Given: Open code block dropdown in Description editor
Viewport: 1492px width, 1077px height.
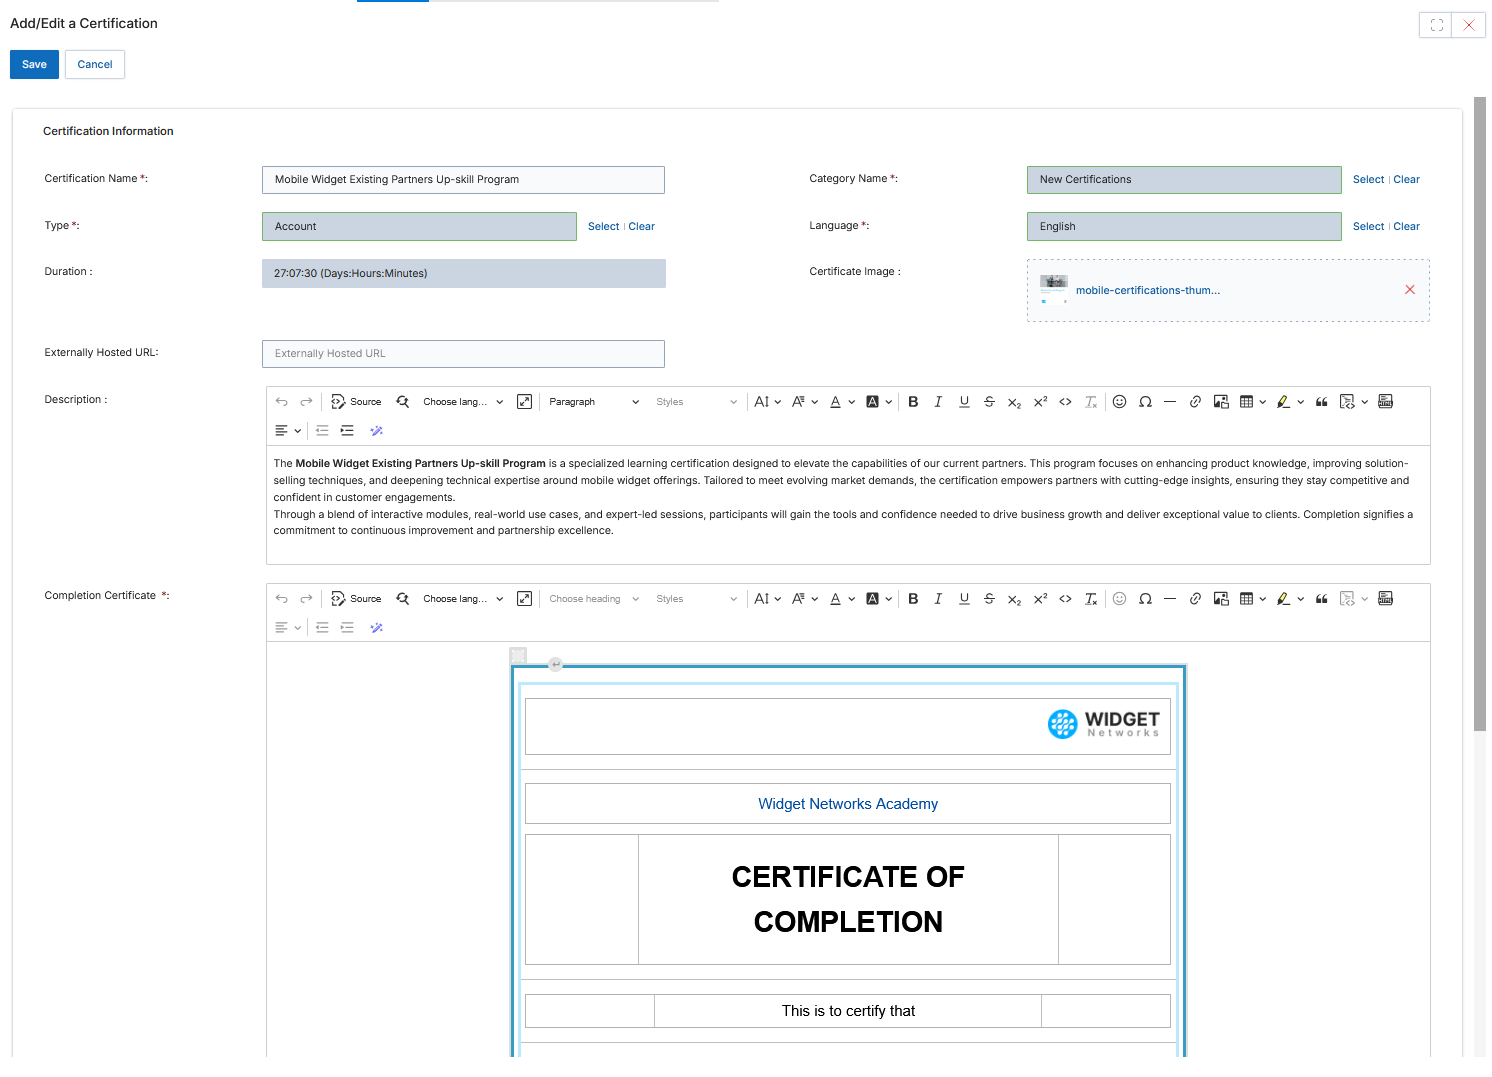Looking at the screenshot, I should tap(1354, 402).
